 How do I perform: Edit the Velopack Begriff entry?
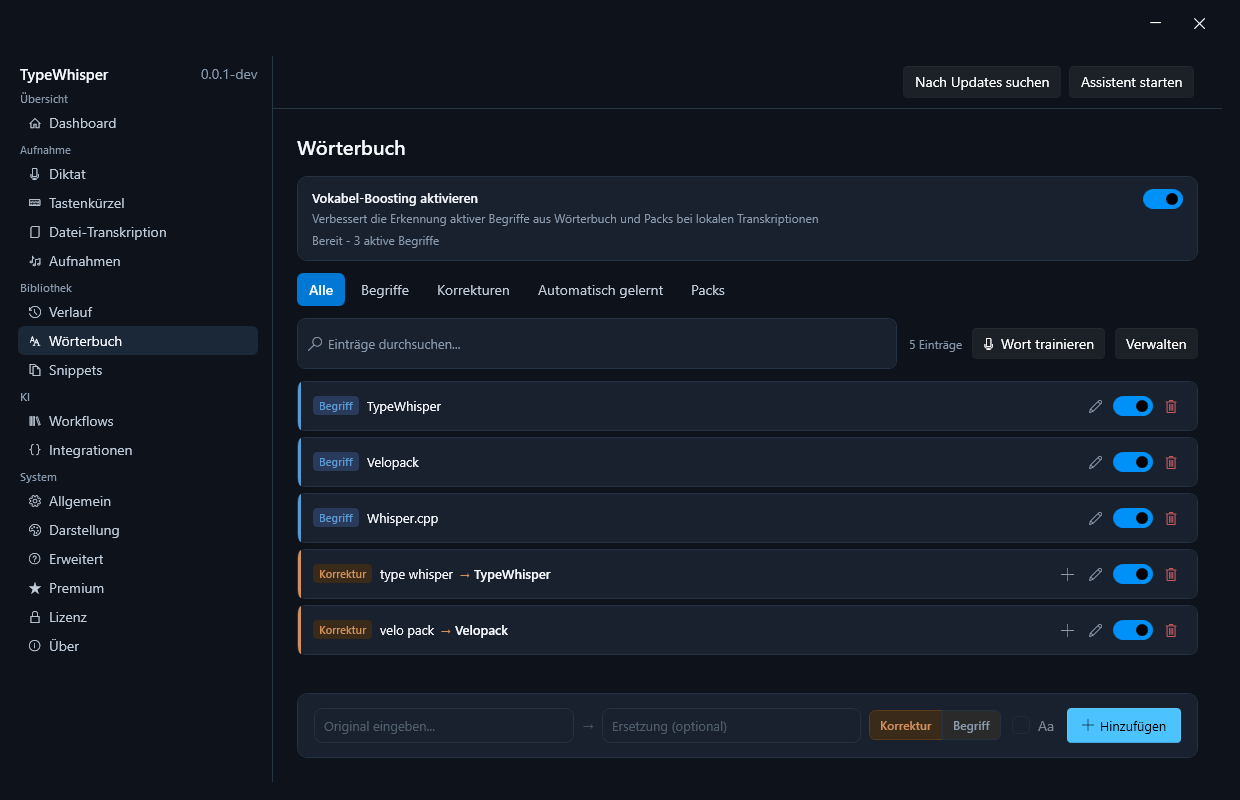1095,462
